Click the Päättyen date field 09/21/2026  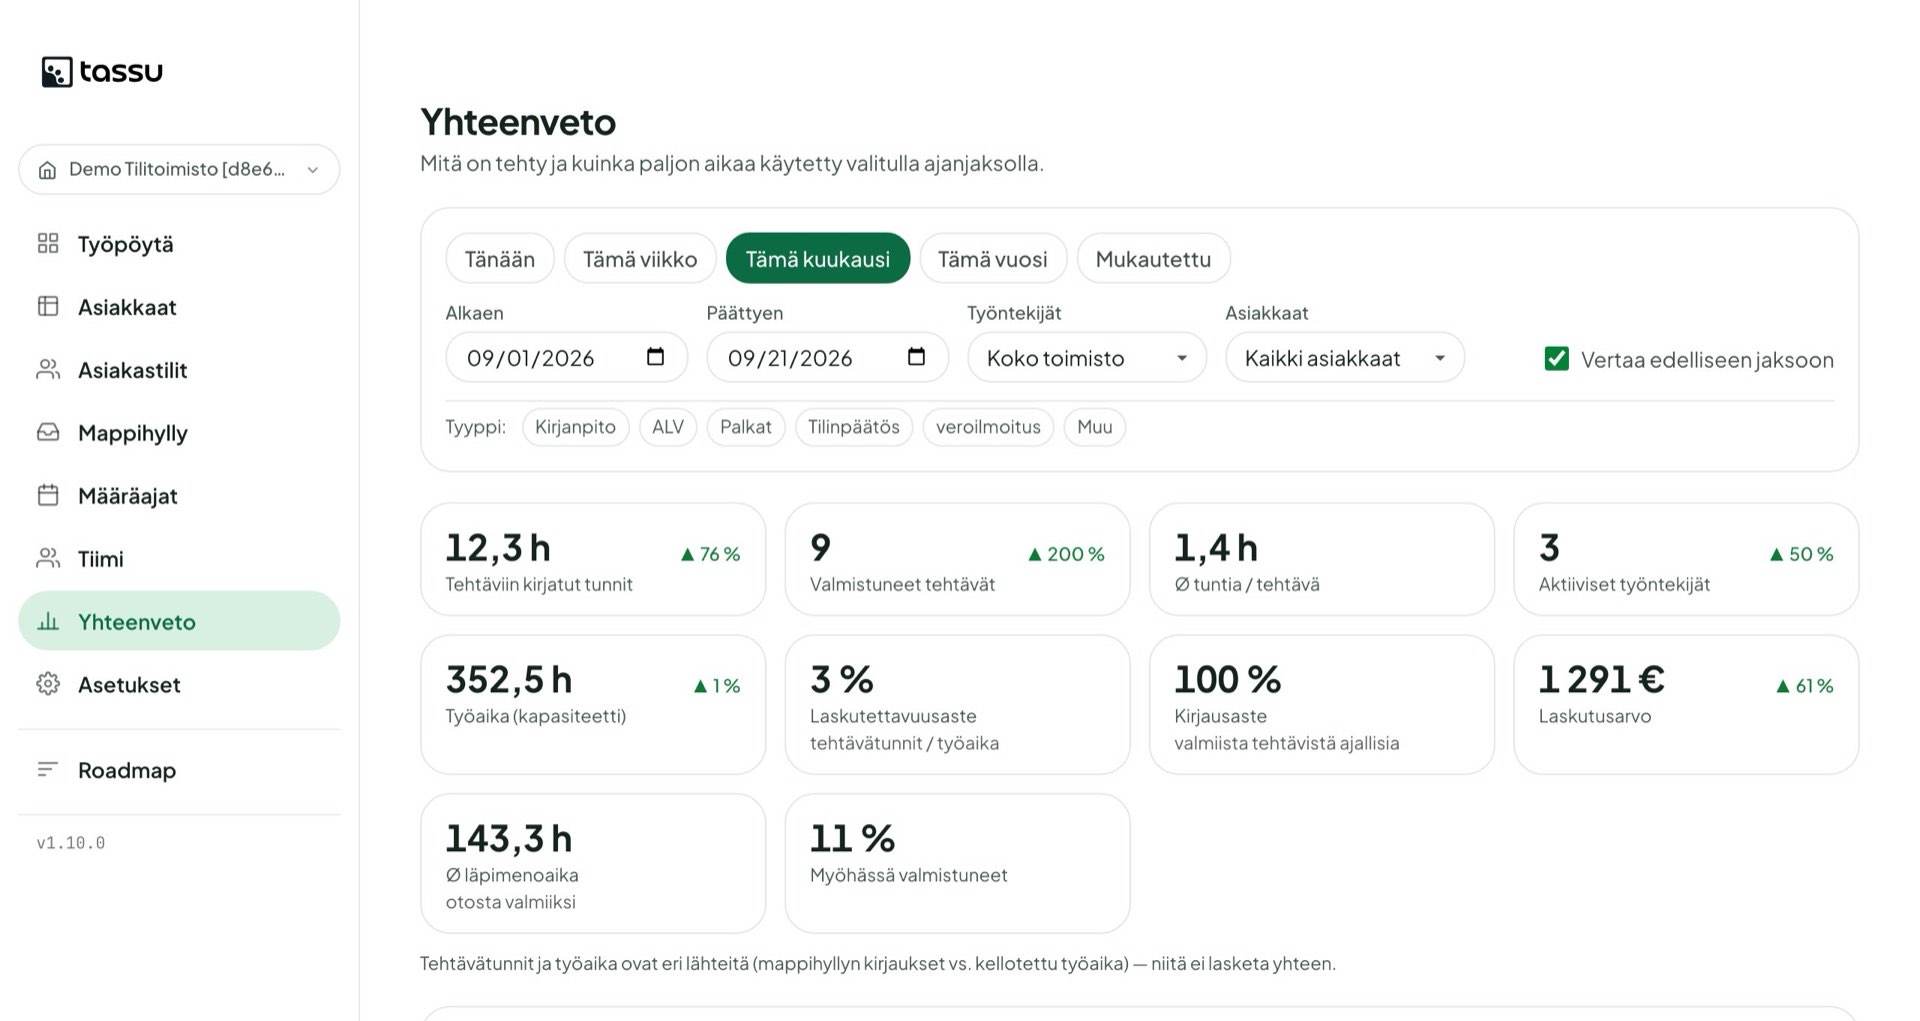coord(827,358)
